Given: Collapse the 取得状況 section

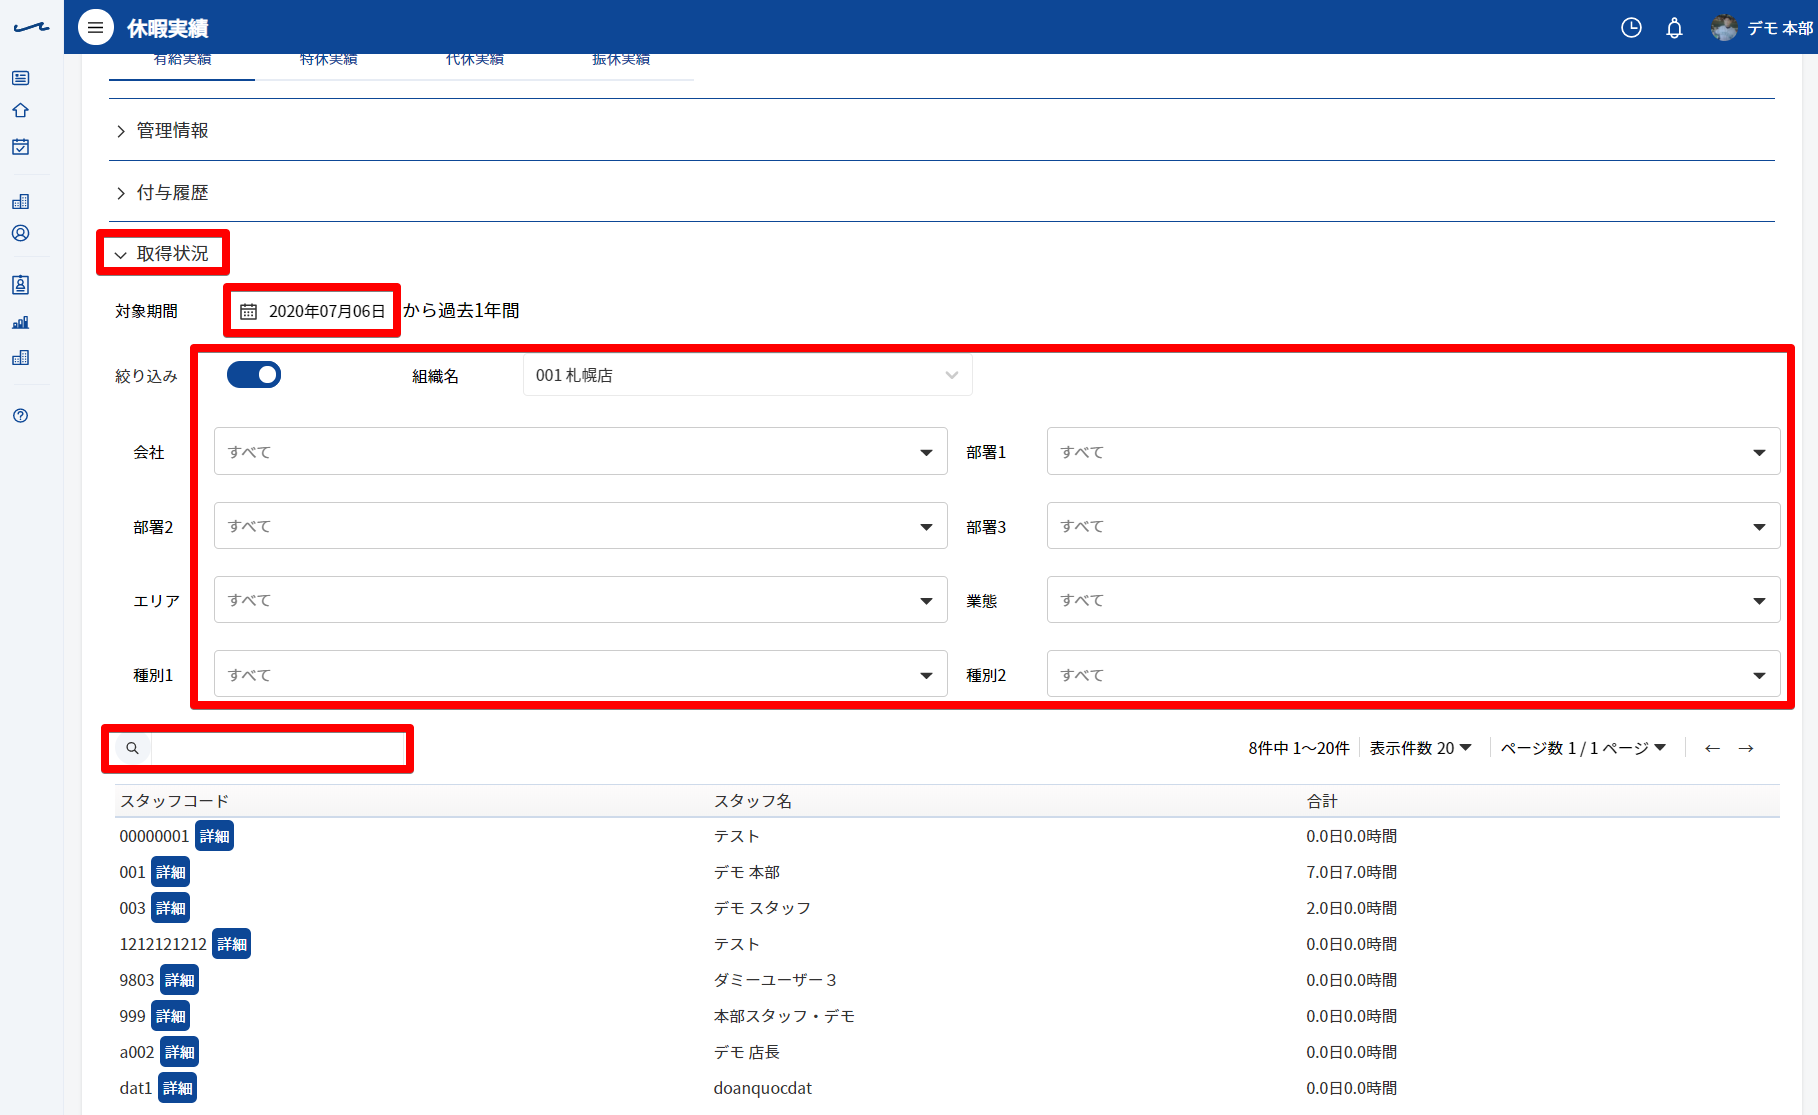Looking at the screenshot, I should click(162, 254).
